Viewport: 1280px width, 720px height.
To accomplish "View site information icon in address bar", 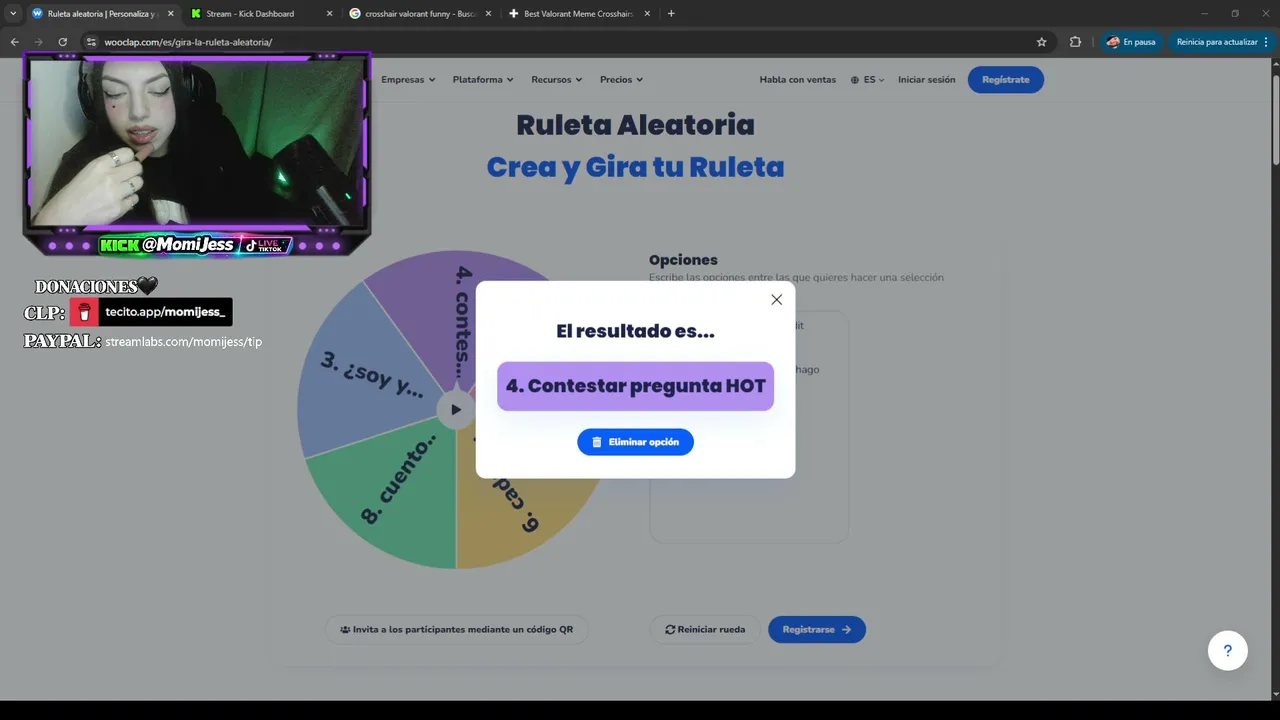I will pos(91,42).
